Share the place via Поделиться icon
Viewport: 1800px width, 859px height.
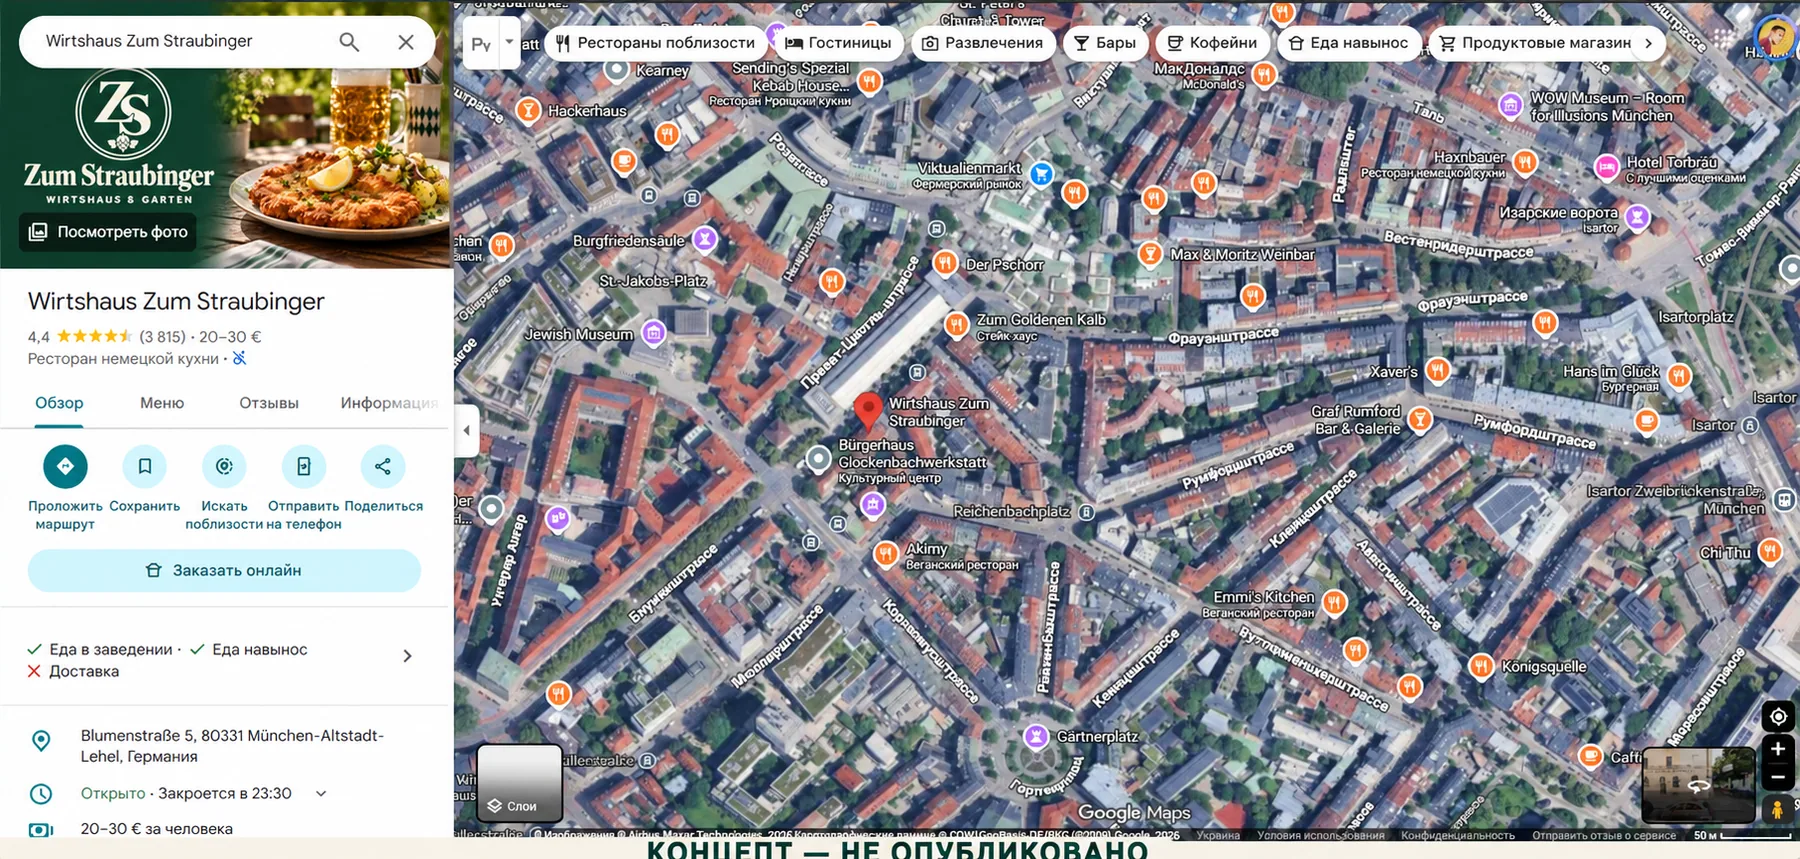click(383, 466)
